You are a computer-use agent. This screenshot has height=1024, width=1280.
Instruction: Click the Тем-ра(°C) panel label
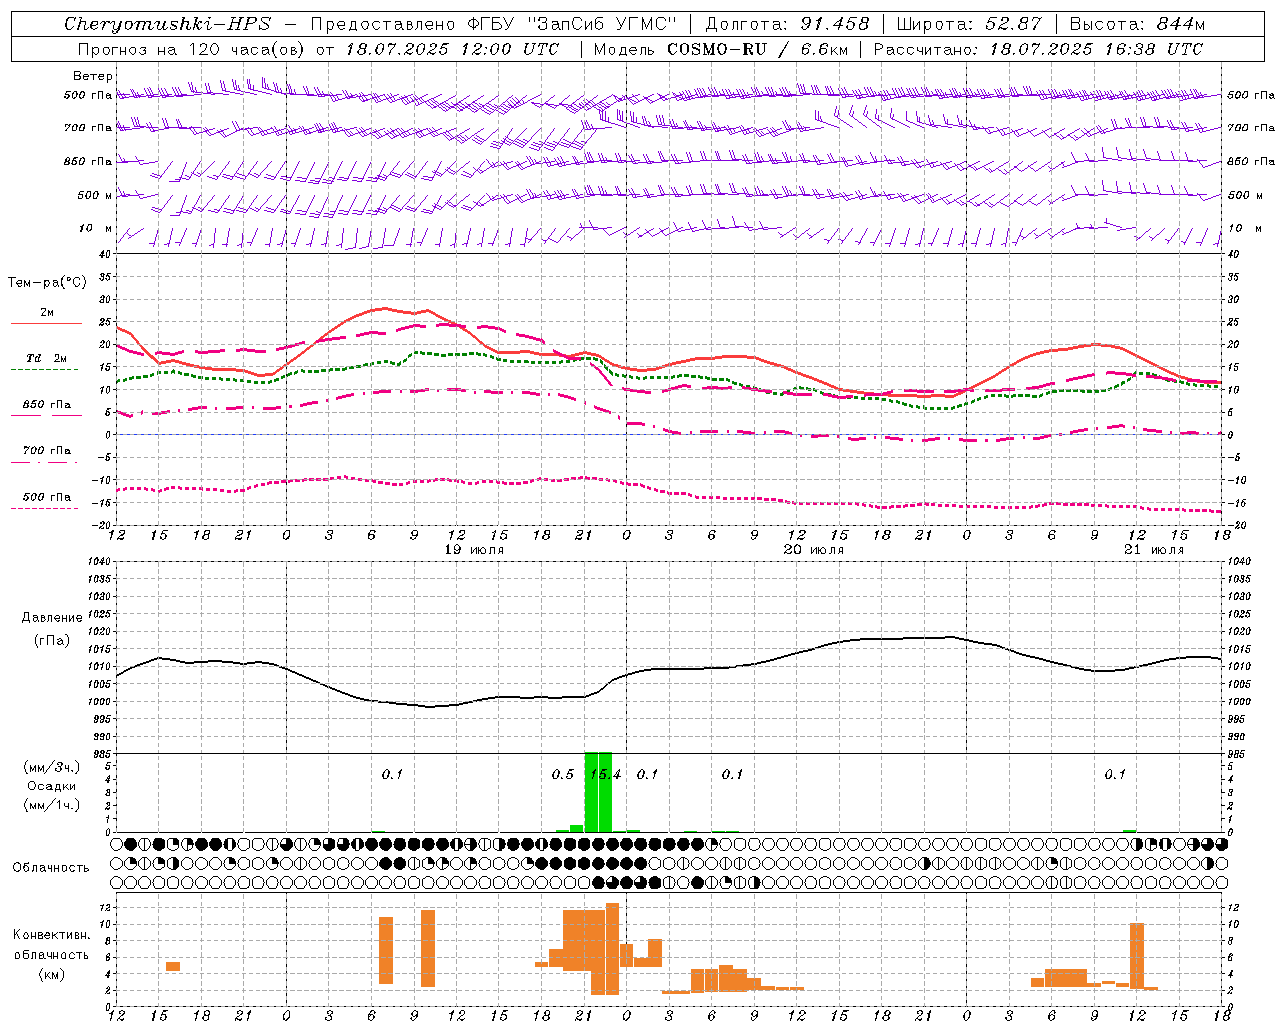(x=48, y=283)
